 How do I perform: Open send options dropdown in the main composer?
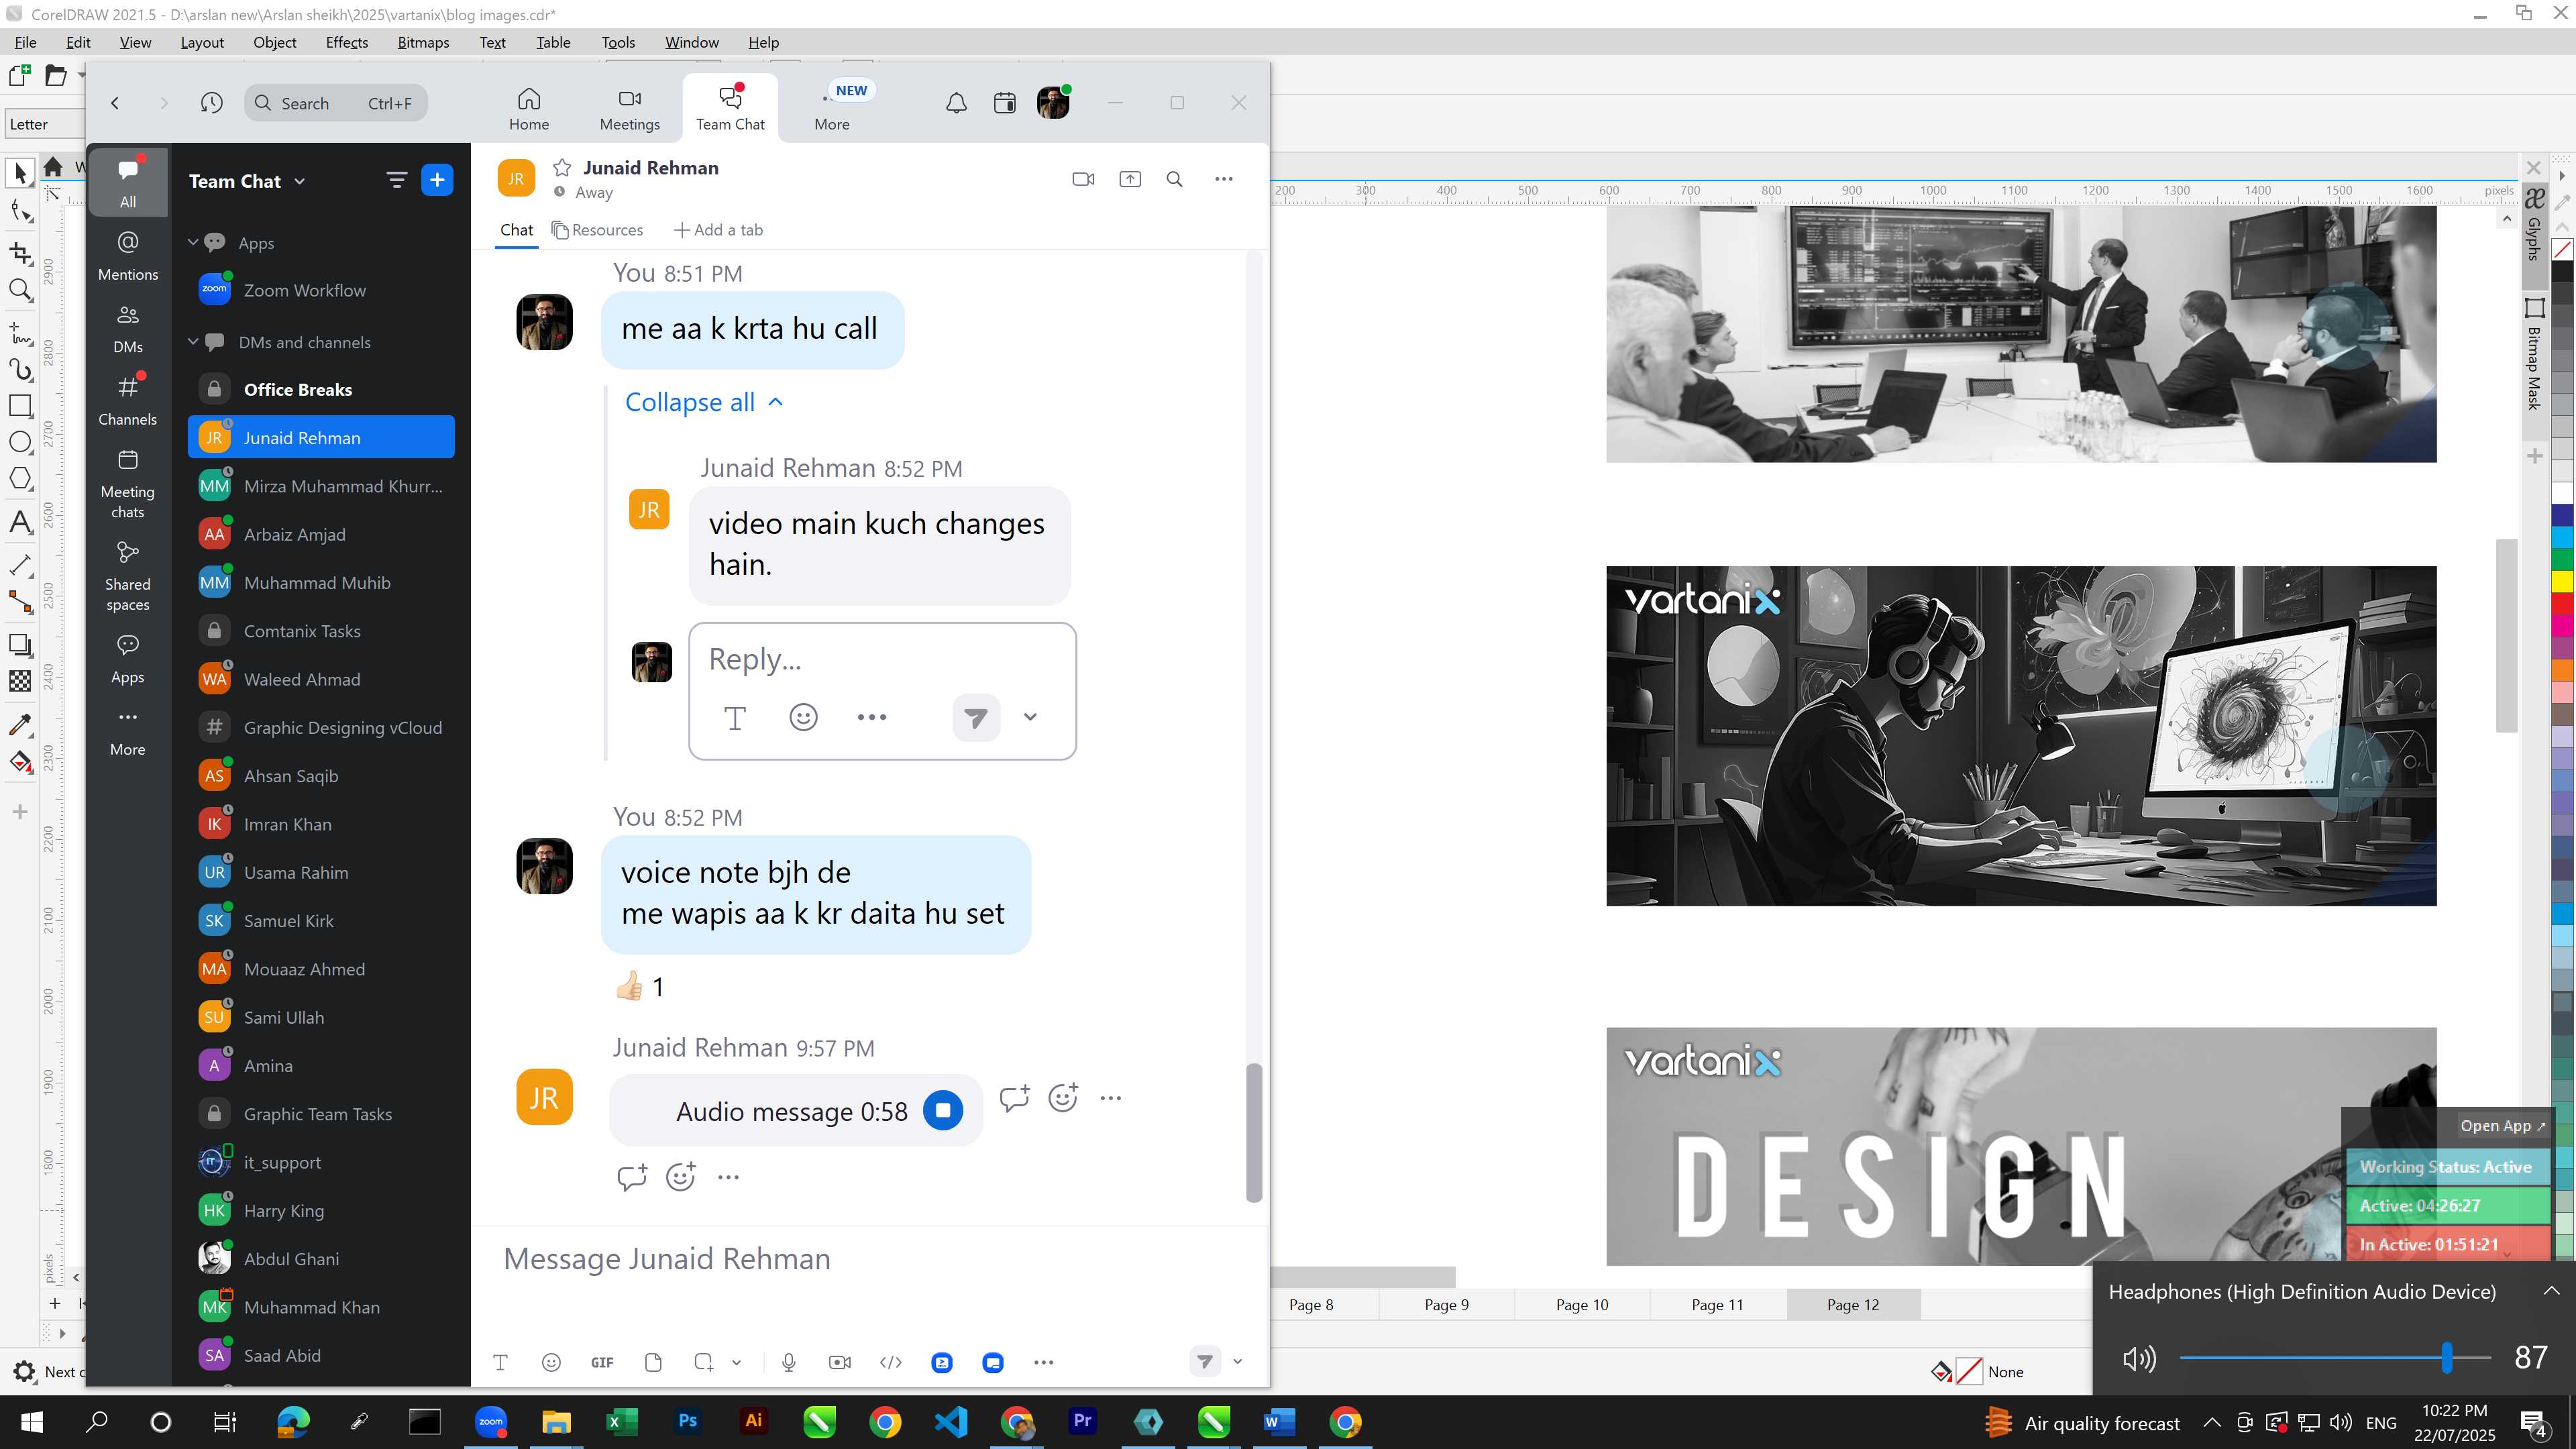coord(1237,1362)
